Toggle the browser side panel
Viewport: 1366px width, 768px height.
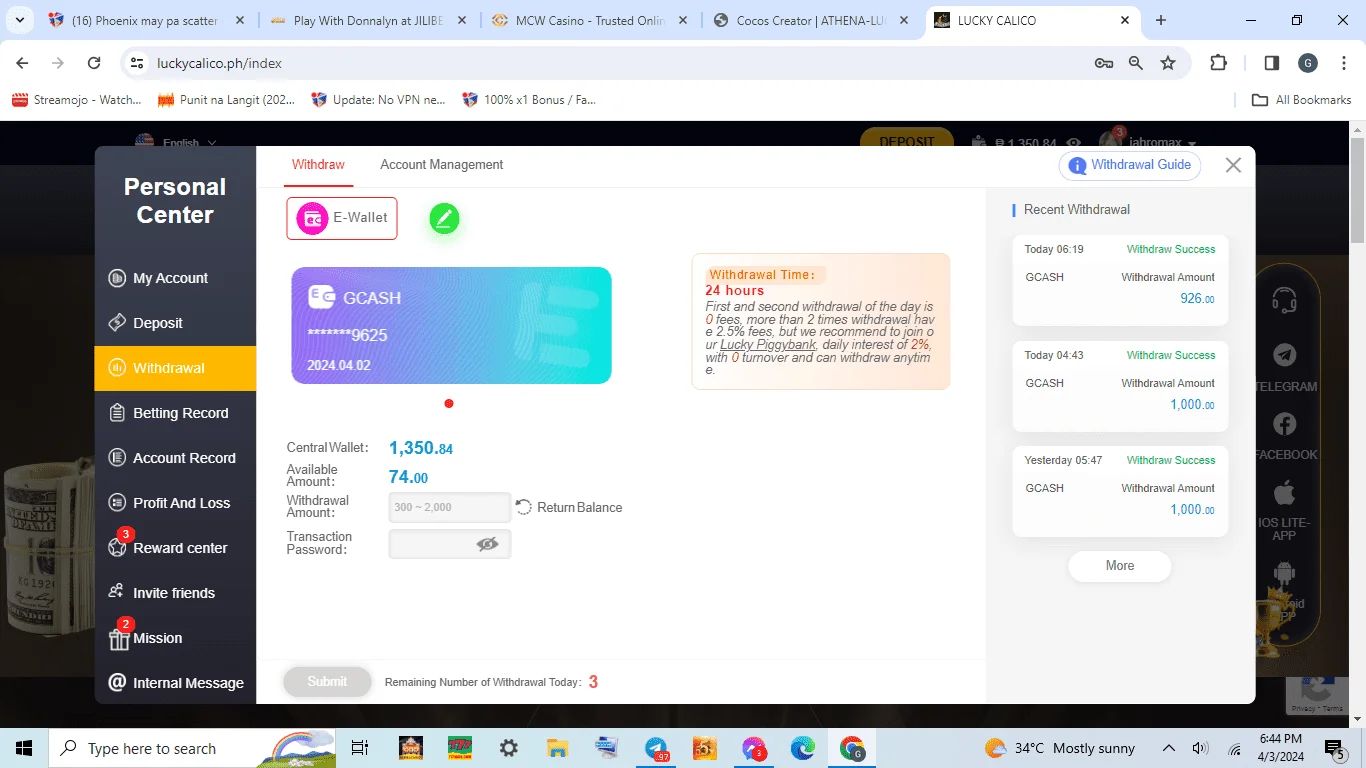pos(1272,63)
